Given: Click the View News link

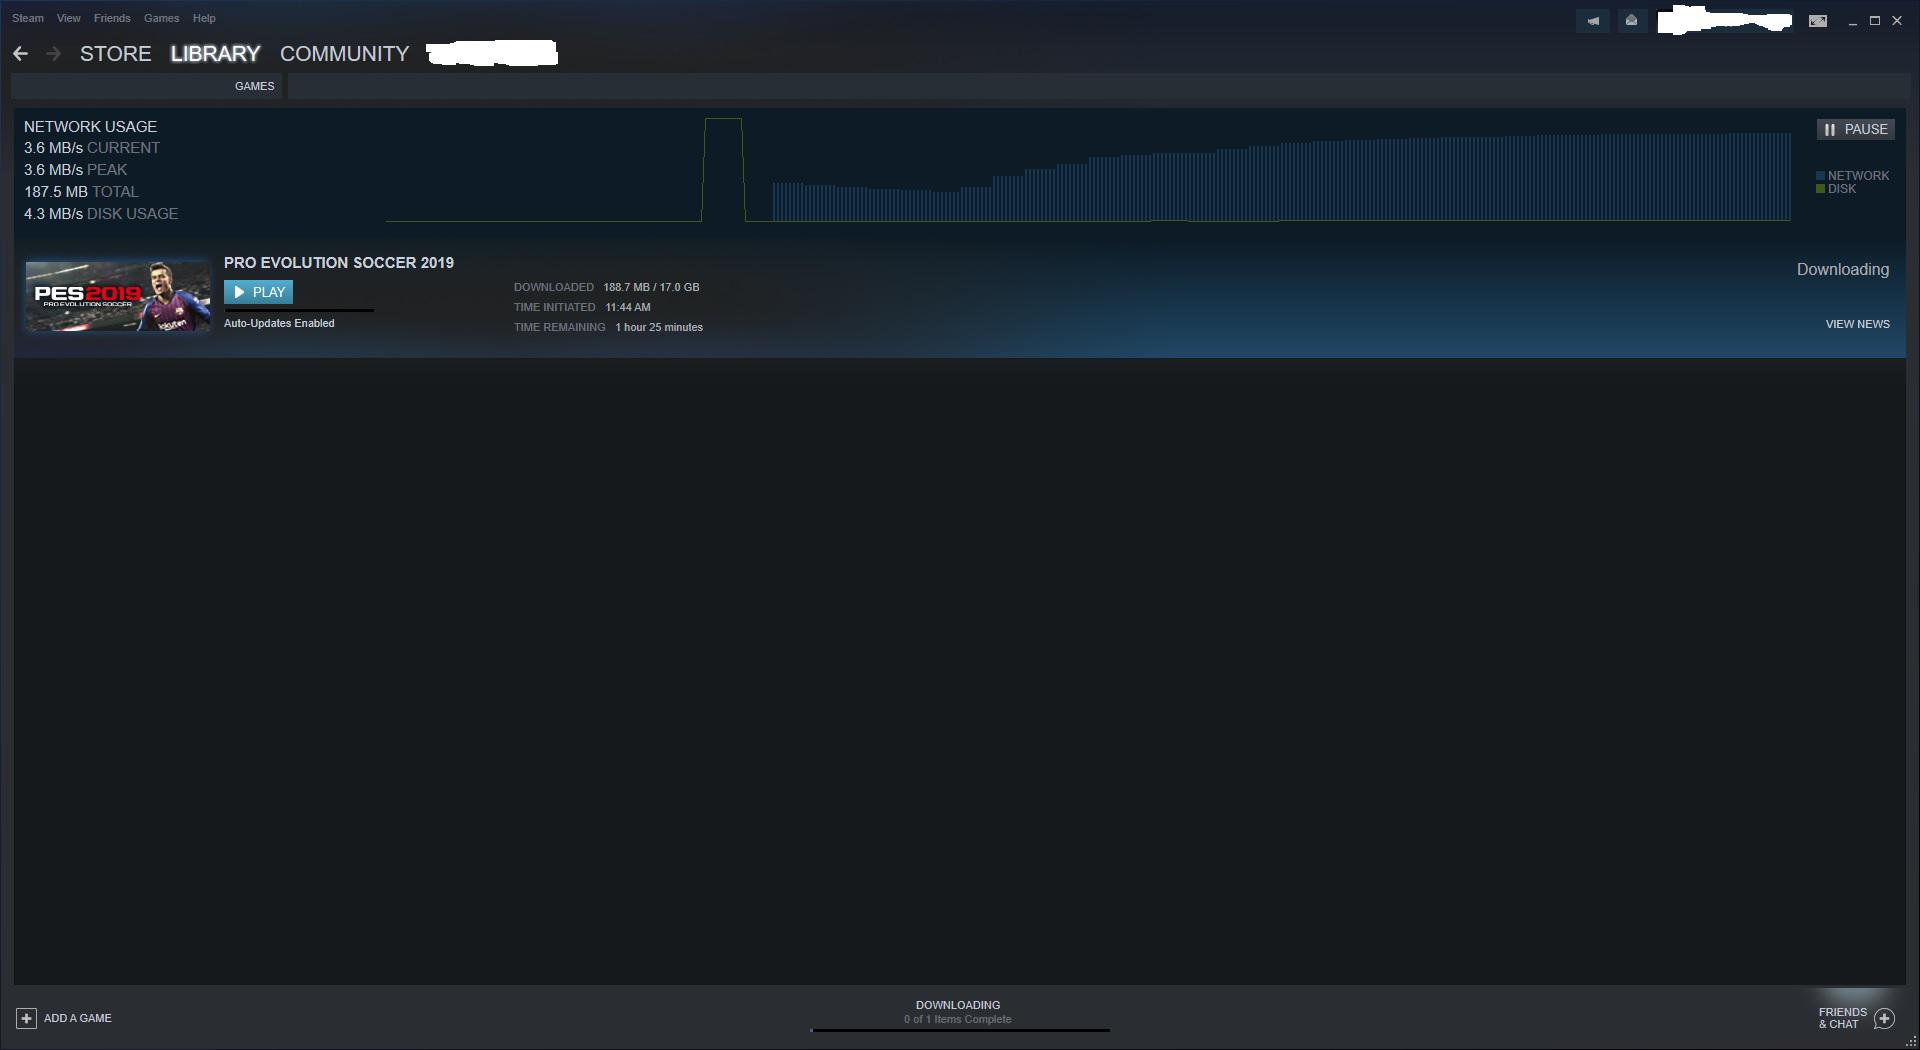Looking at the screenshot, I should (x=1857, y=324).
